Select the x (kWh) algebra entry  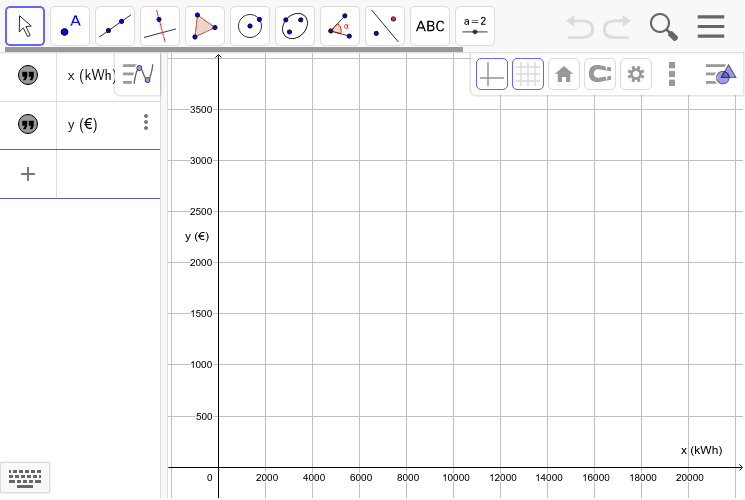coord(90,76)
